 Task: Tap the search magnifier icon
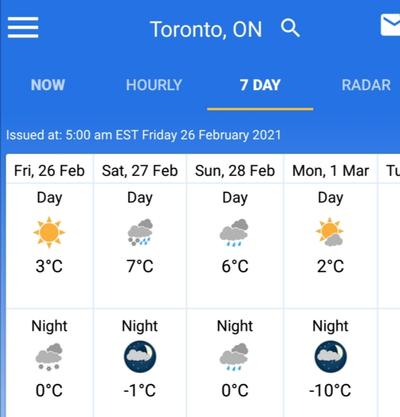pyautogui.click(x=290, y=28)
